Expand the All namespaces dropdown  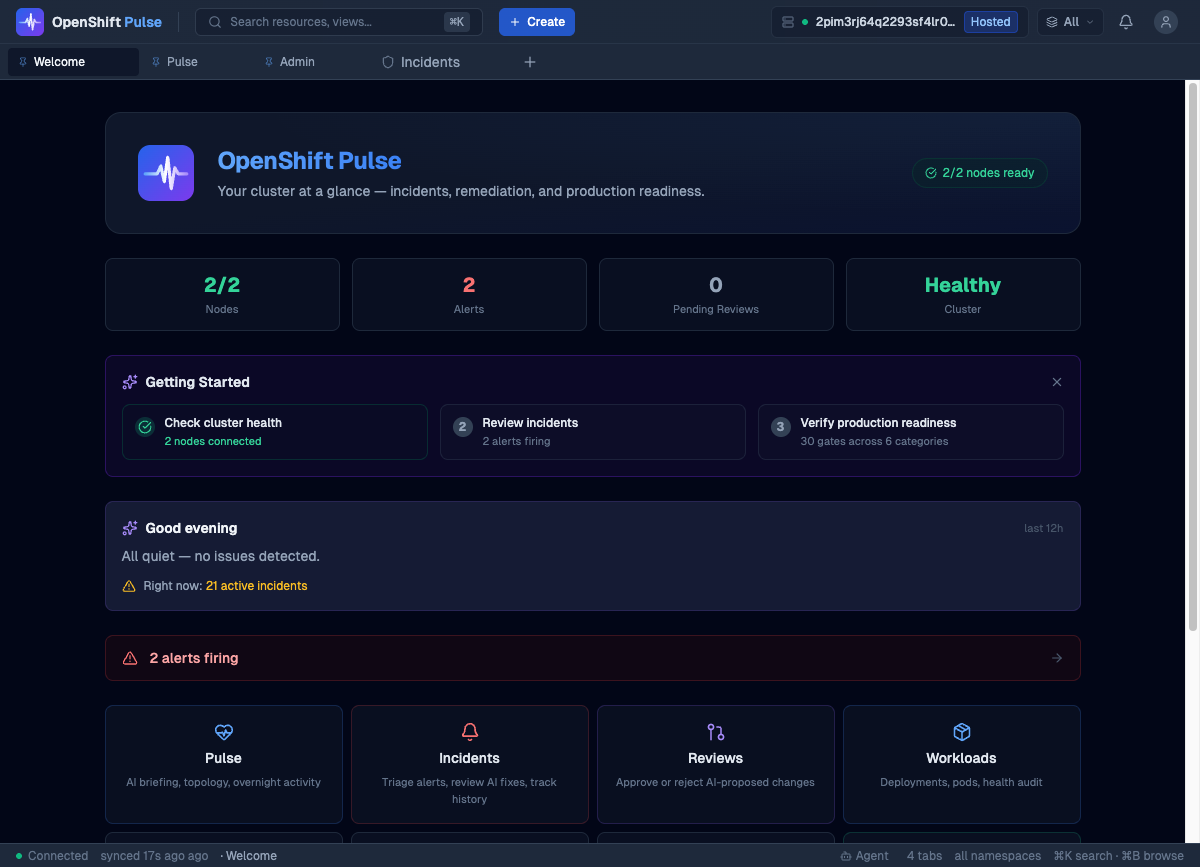tap(1070, 22)
